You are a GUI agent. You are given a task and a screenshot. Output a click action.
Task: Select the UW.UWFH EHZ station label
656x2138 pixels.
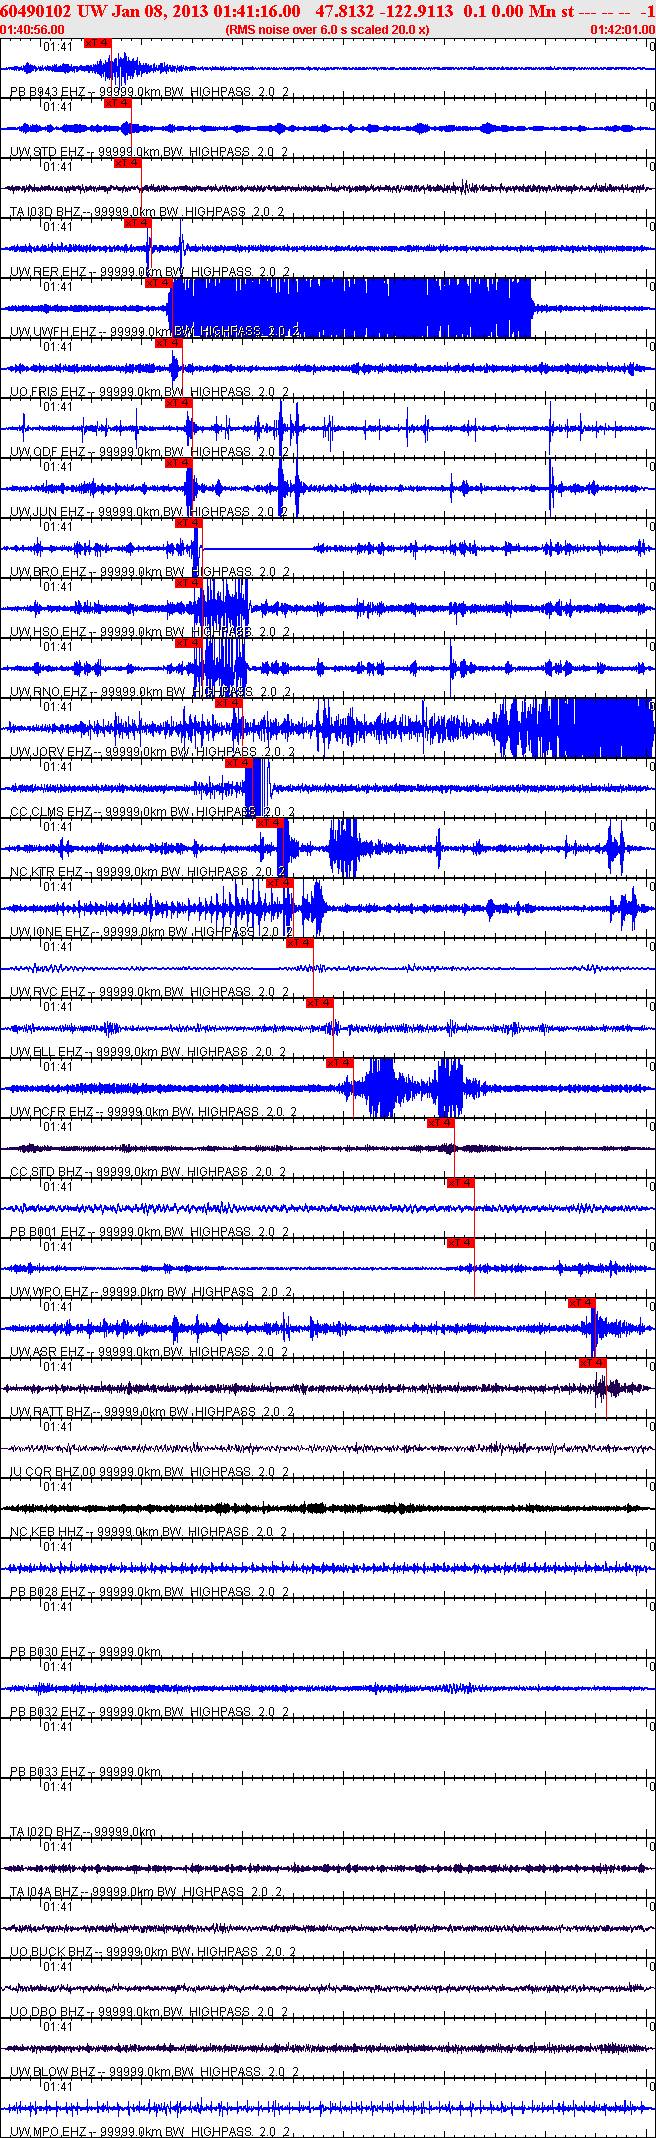(155, 332)
